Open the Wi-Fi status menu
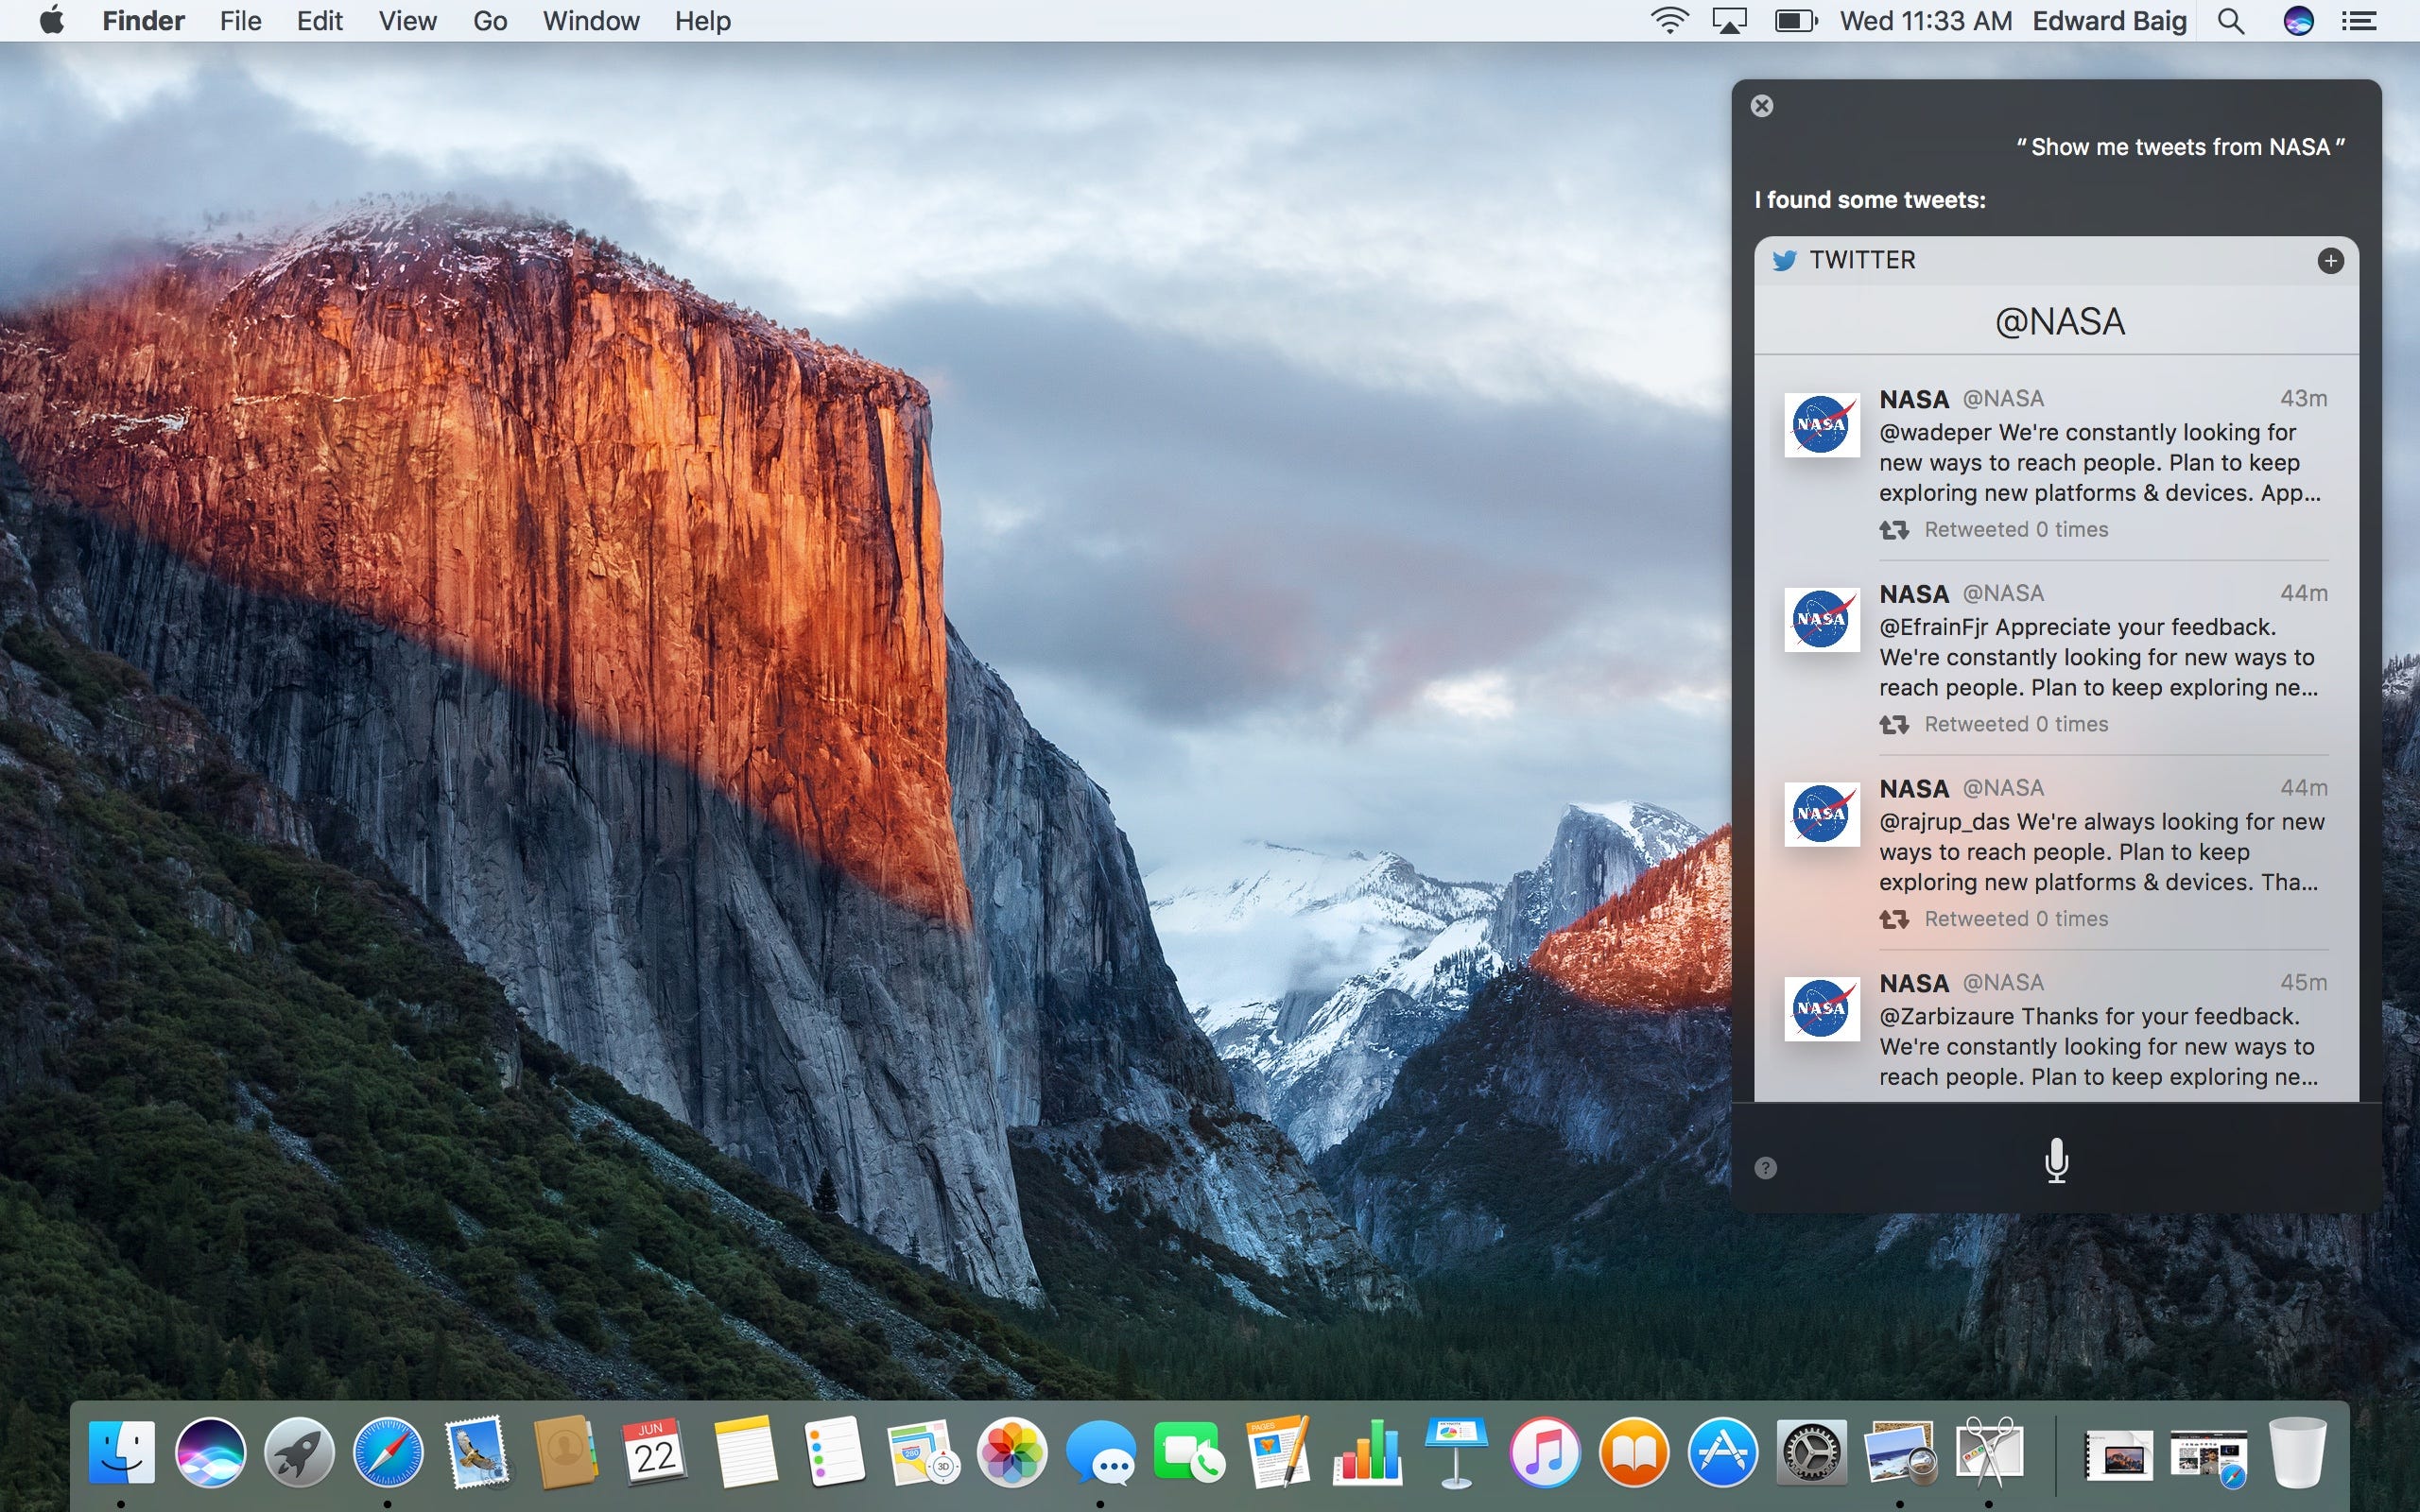Screen dimensions: 2420x1512 point(1668,21)
